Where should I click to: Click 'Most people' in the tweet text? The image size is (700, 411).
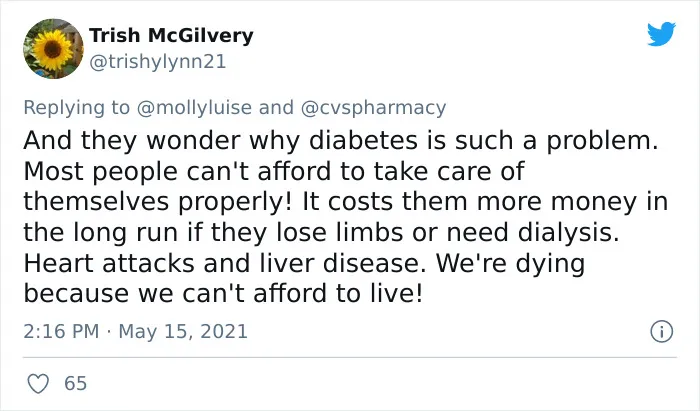(x=100, y=172)
